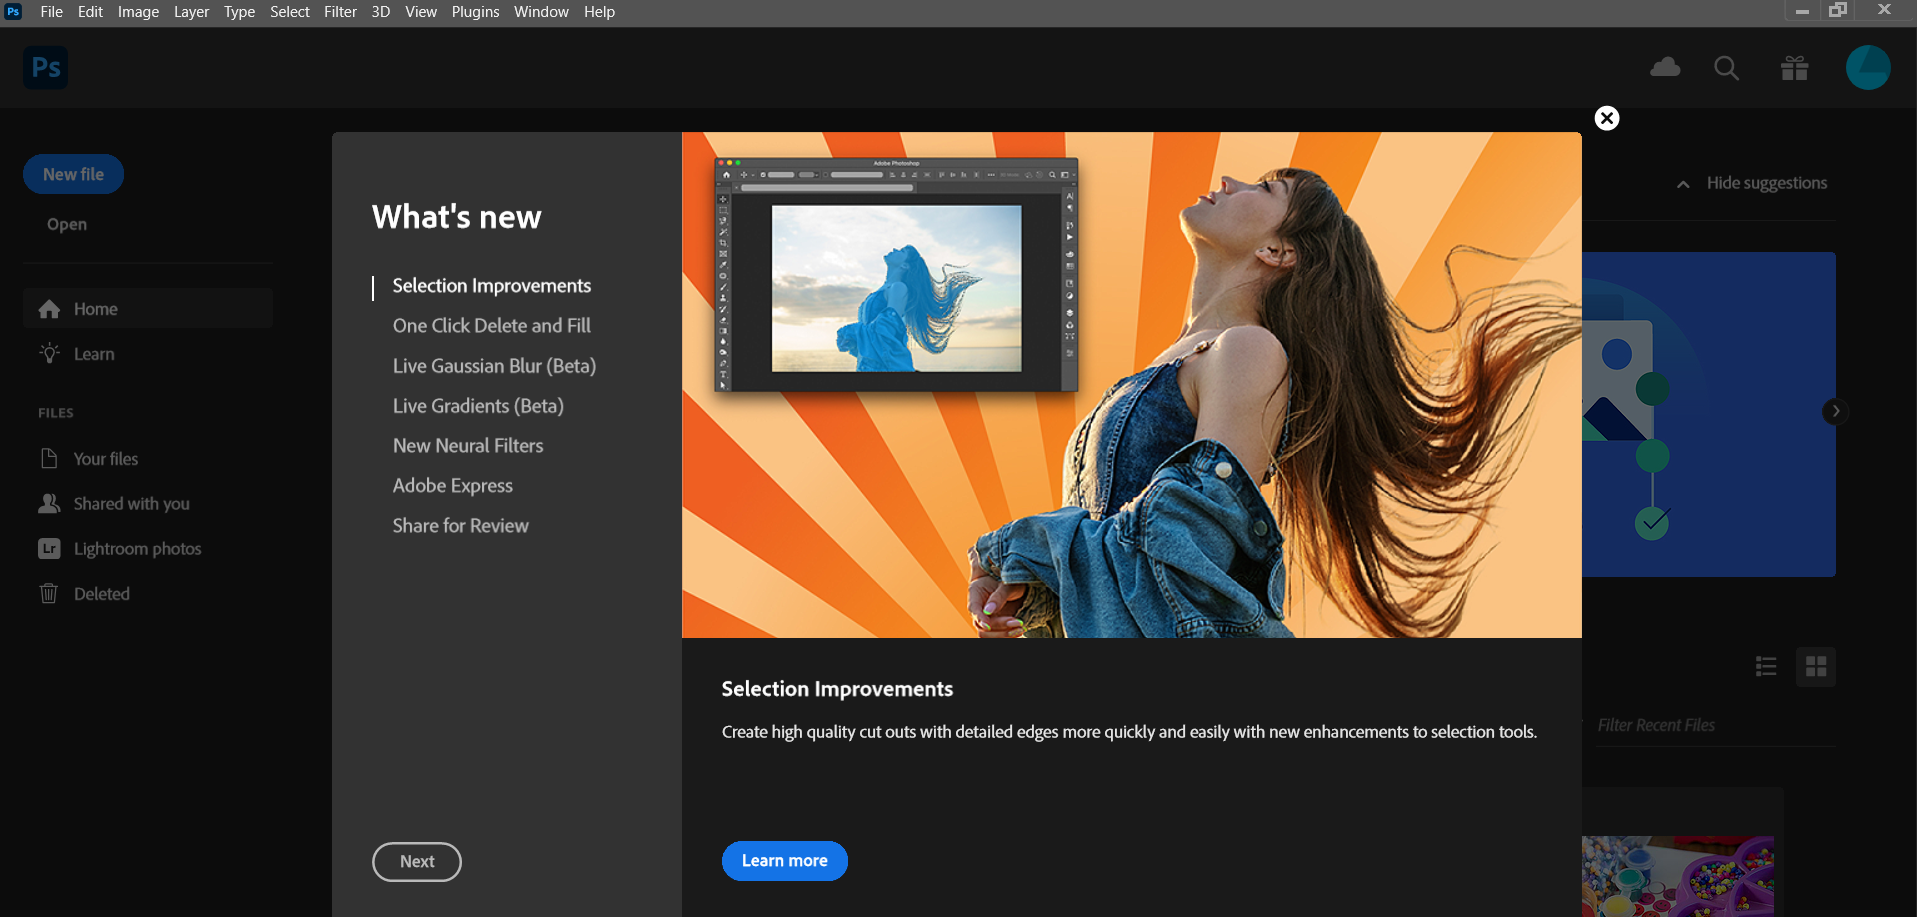The image size is (1917, 917).
Task: Select Adobe Express feature
Action: 453,486
